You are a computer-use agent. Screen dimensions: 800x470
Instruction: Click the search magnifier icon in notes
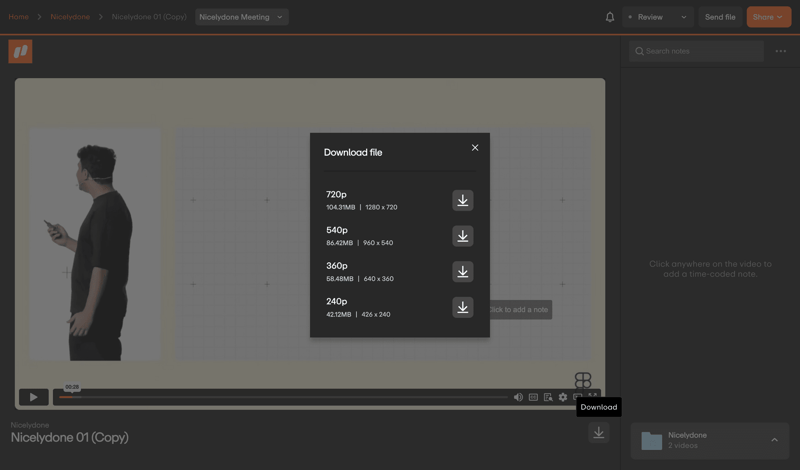(639, 51)
